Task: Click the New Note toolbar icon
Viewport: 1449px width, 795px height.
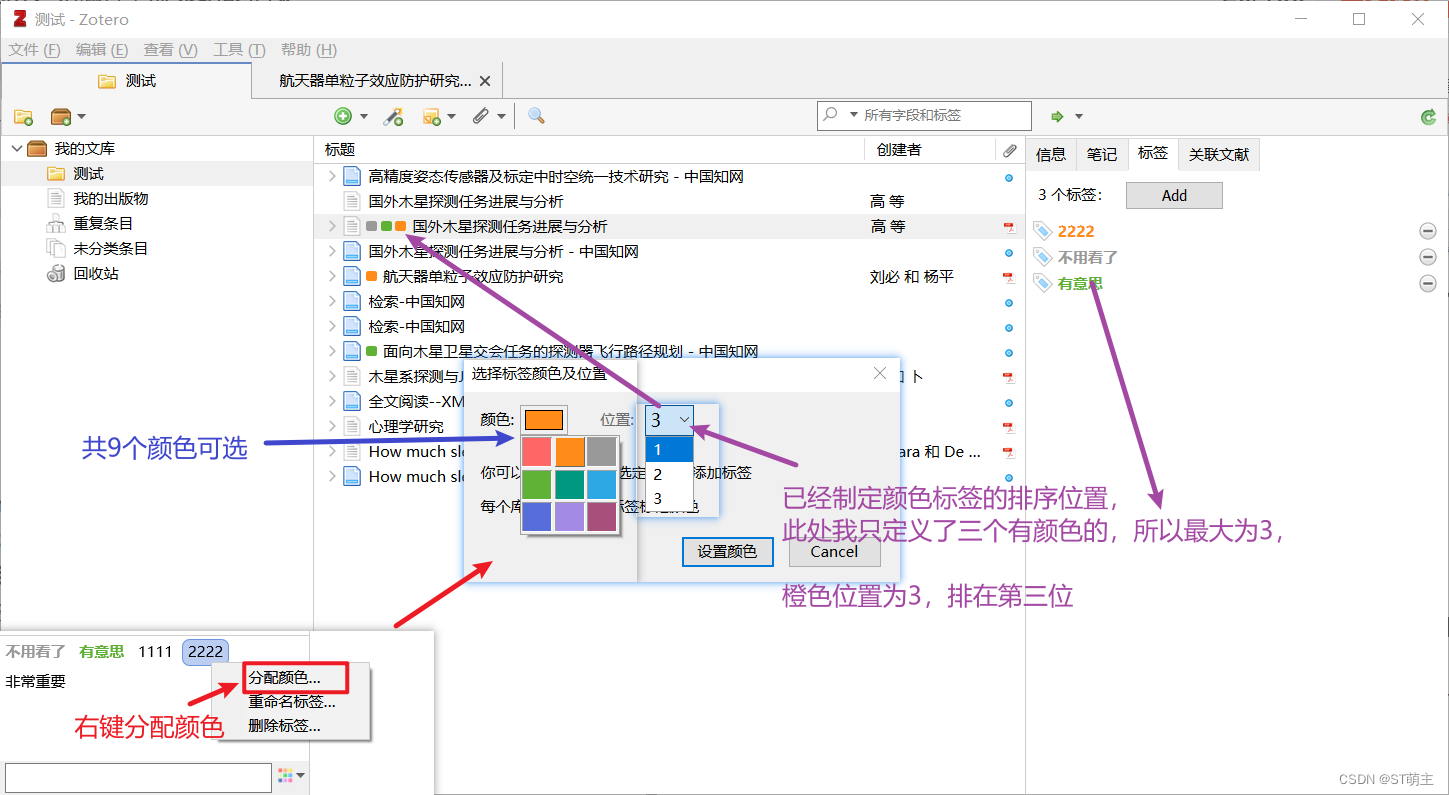Action: pos(432,116)
